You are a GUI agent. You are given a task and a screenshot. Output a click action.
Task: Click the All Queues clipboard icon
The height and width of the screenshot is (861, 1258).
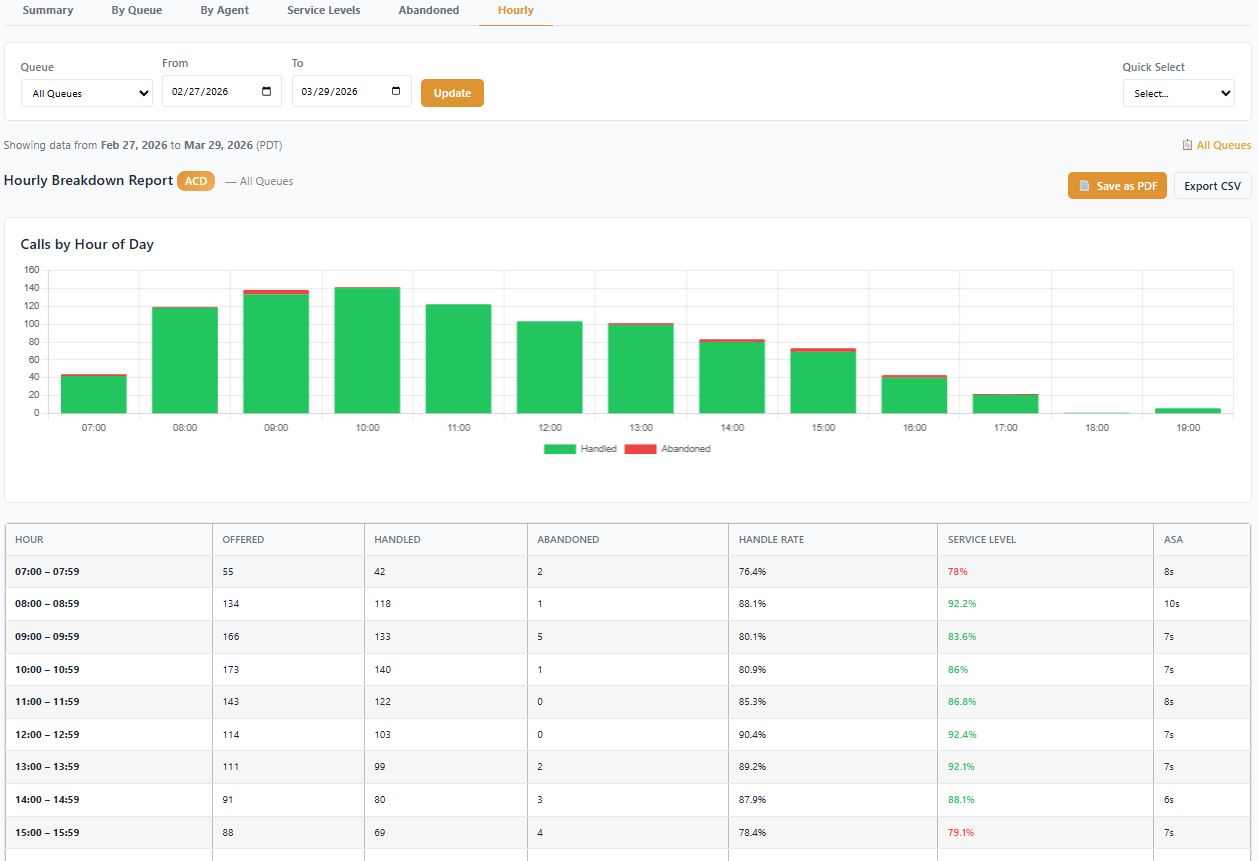[1187, 145]
